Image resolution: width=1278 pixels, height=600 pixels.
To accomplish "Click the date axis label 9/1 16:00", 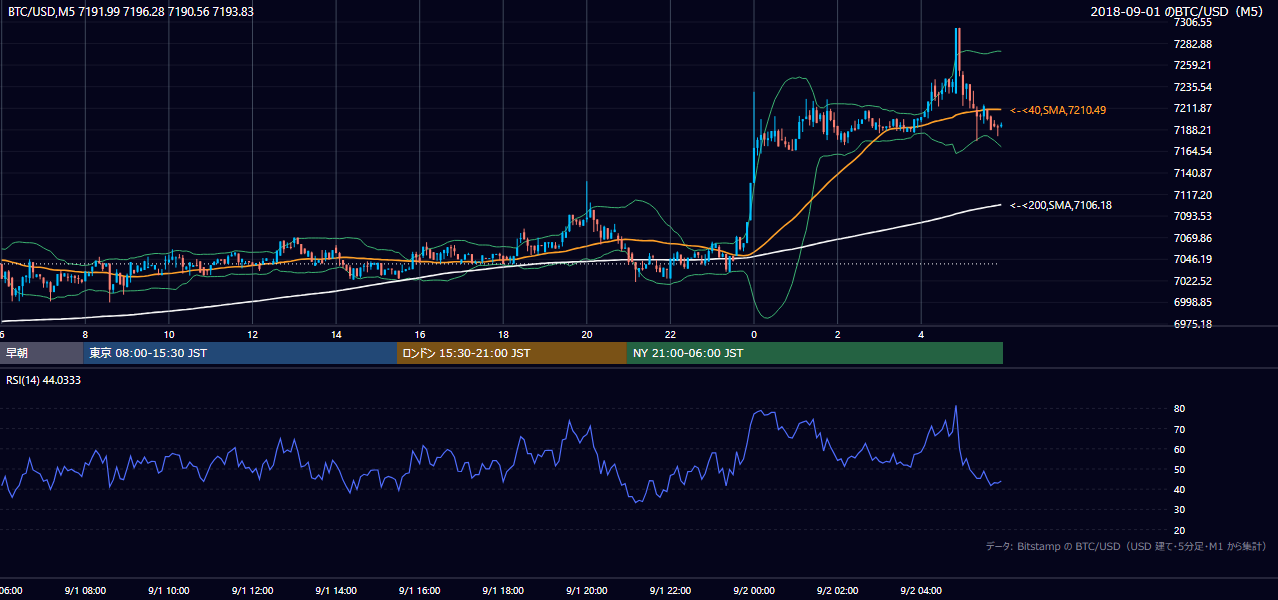I will tap(420, 590).
